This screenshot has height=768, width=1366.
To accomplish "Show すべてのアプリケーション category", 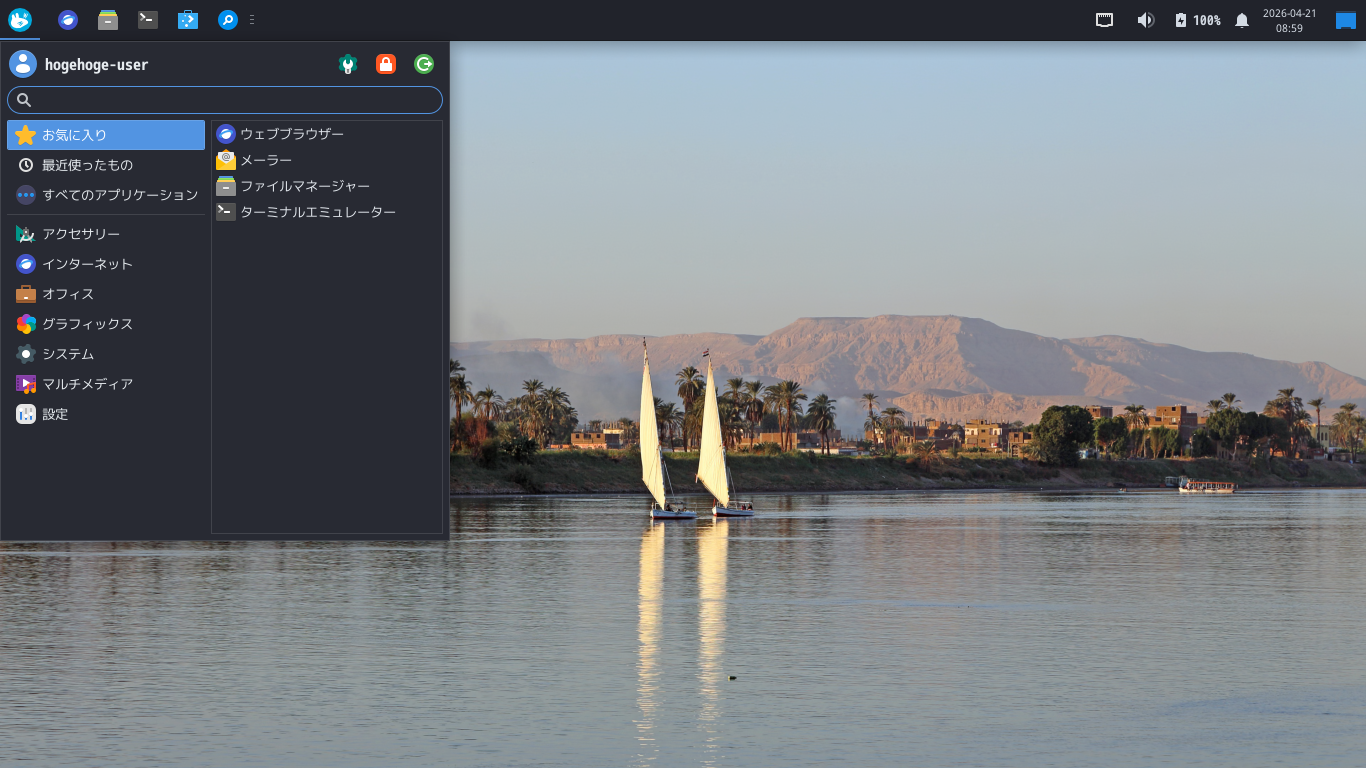I will click(x=106, y=195).
